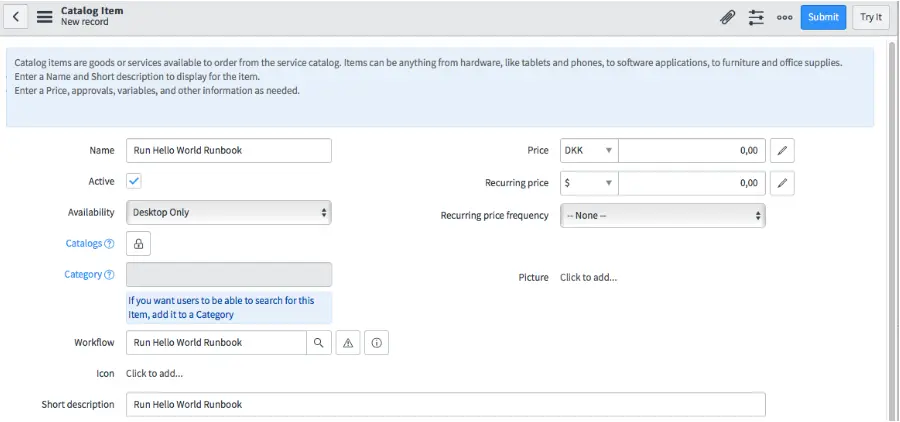Click the pencil icon beside Price

782,151
